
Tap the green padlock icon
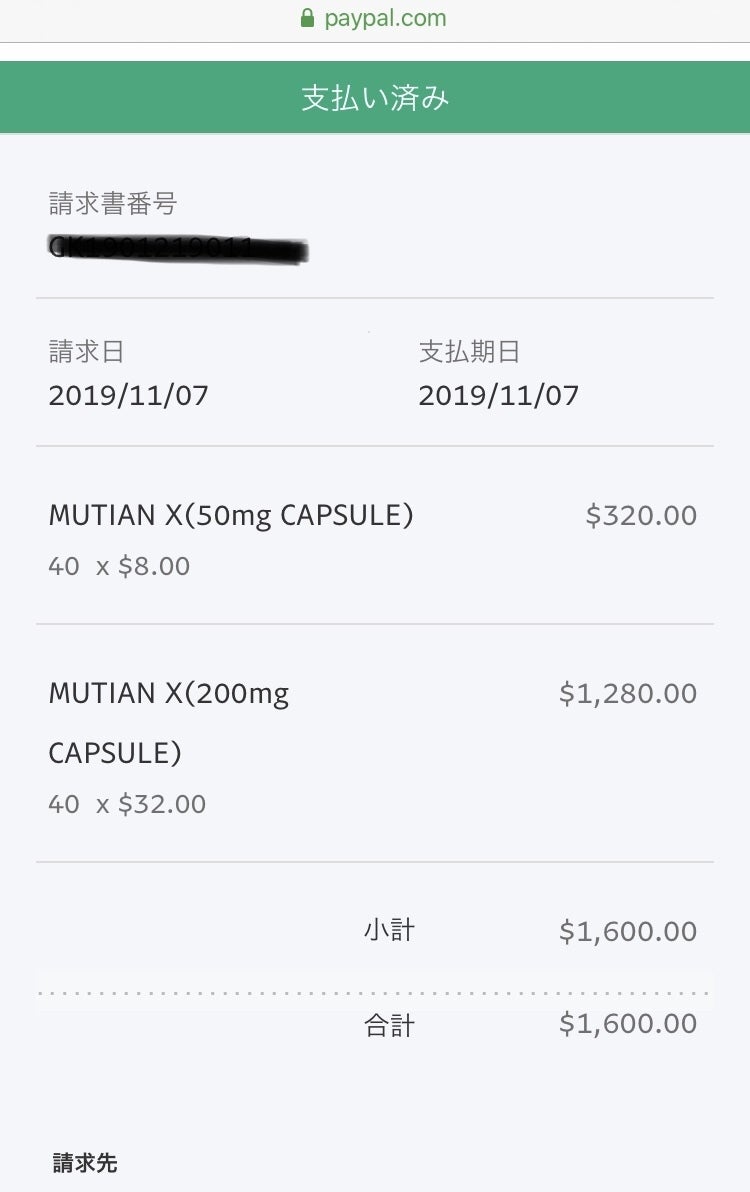308,18
